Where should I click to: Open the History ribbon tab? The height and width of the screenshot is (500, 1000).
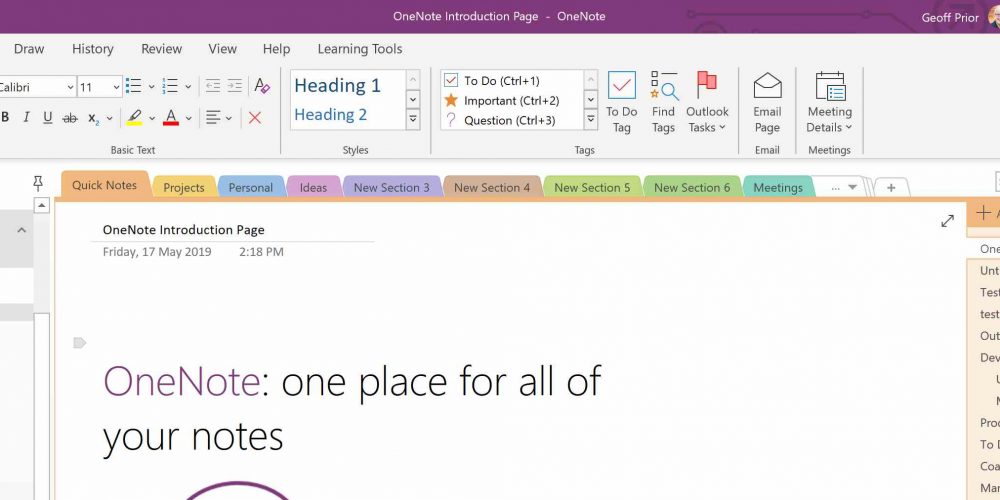tap(92, 49)
